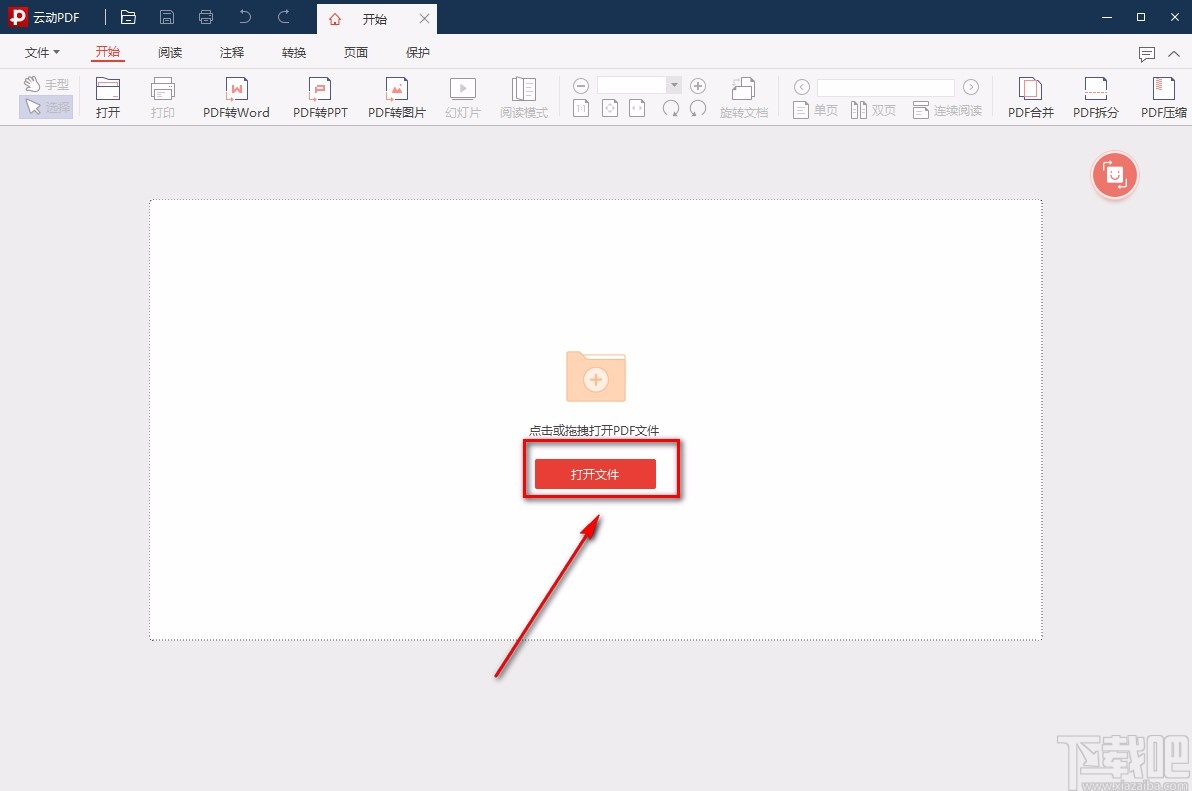Screen dimensions: 1192x791
Task: Click the open folder icon in title bar
Action: [x=128, y=17]
